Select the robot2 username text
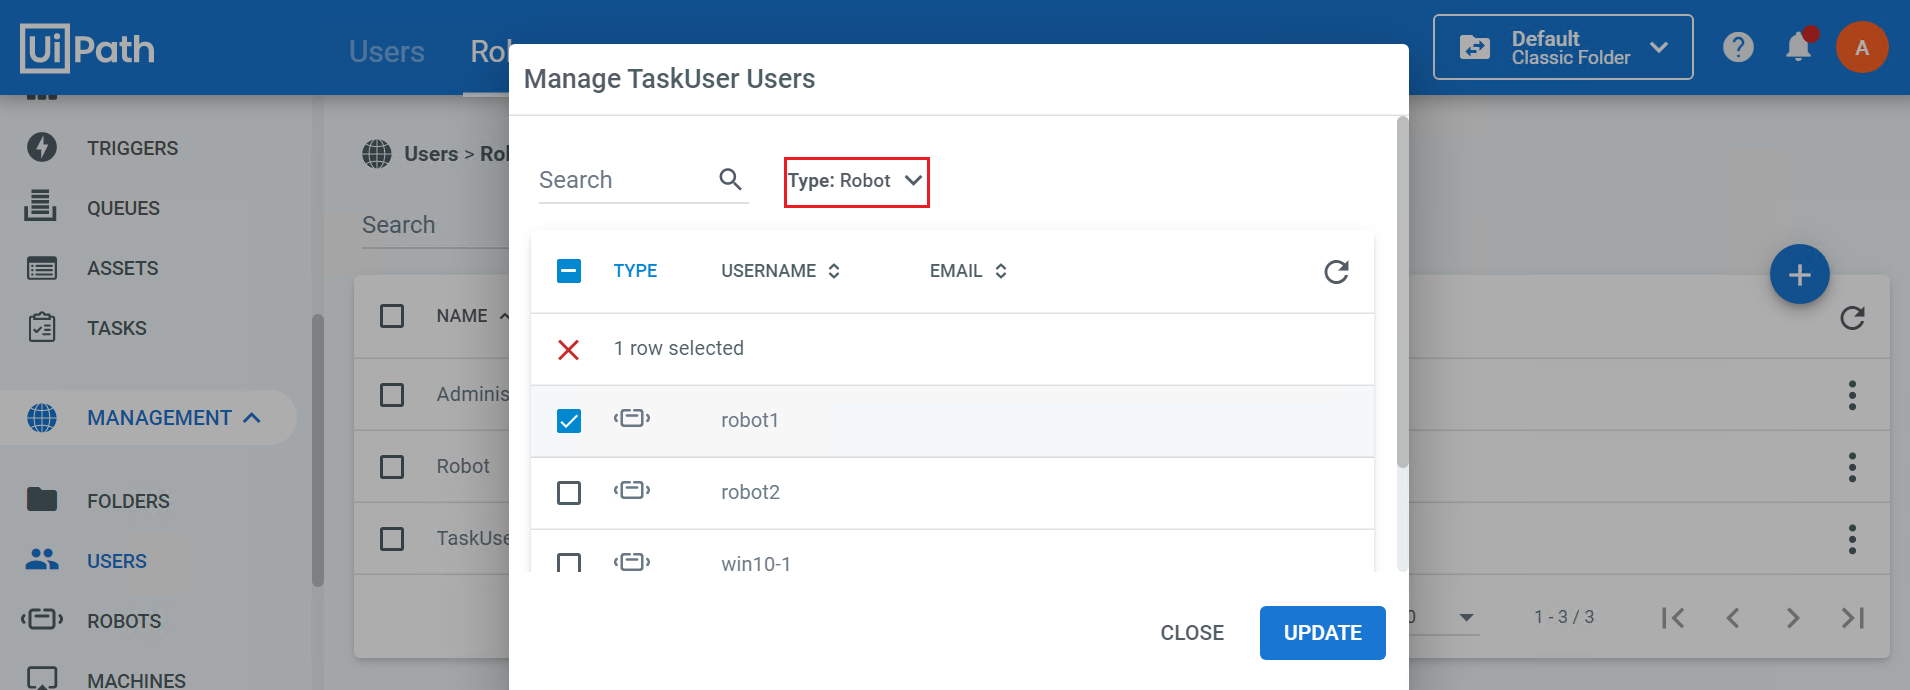1910x690 pixels. point(750,493)
